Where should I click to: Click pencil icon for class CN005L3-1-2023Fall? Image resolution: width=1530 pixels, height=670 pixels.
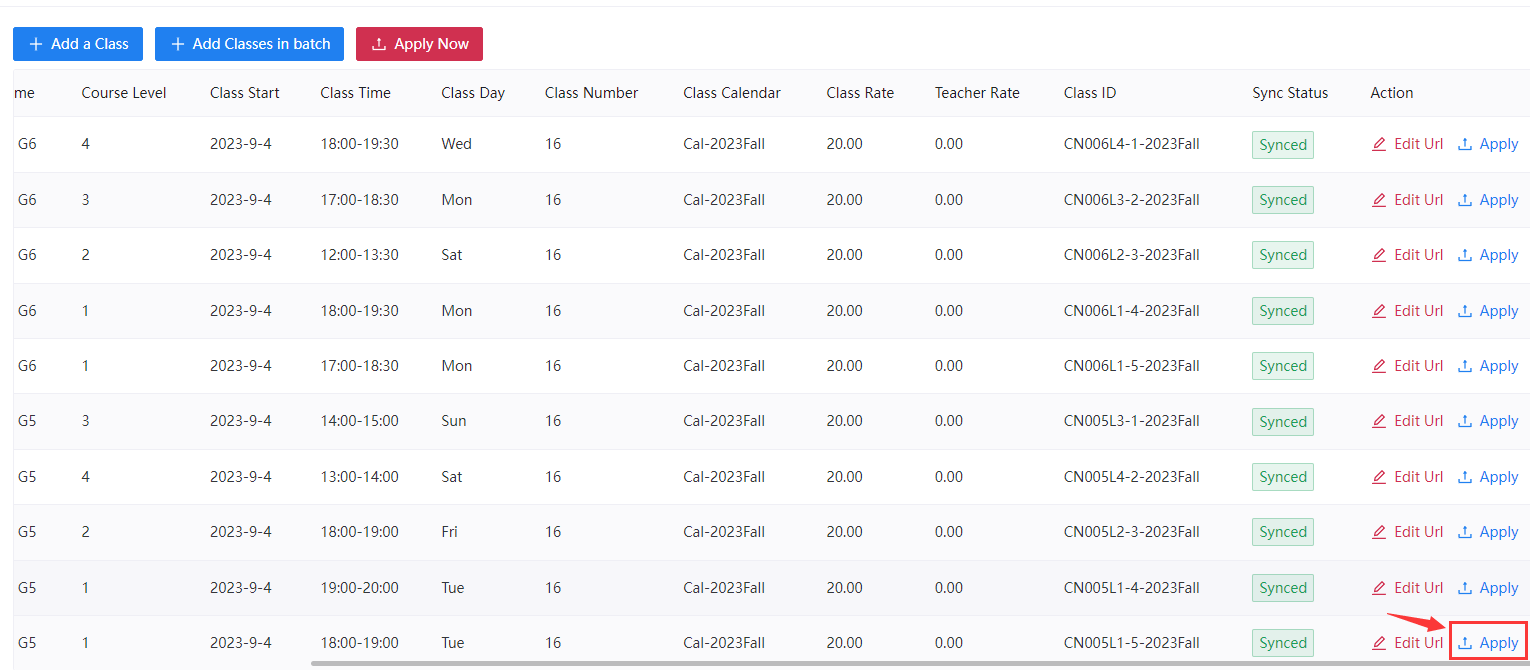click(1379, 421)
